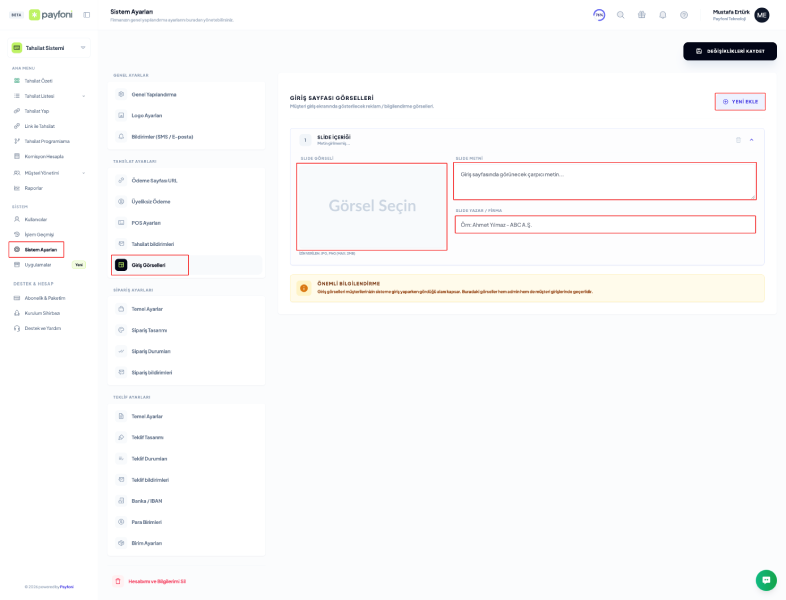Click the green chat support bubble
The image size is (786, 600).
766,580
